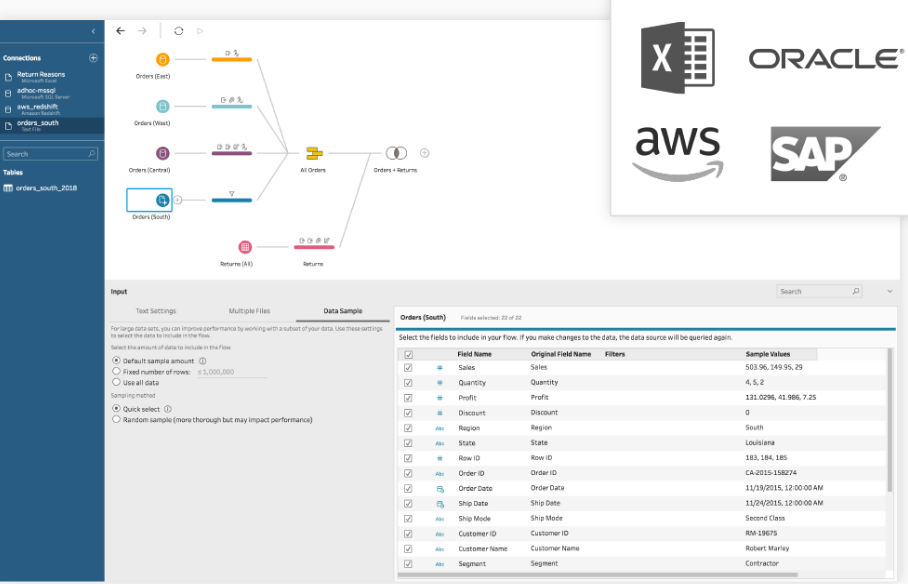
Task: Click the forward navigation arrow
Action: [143, 31]
